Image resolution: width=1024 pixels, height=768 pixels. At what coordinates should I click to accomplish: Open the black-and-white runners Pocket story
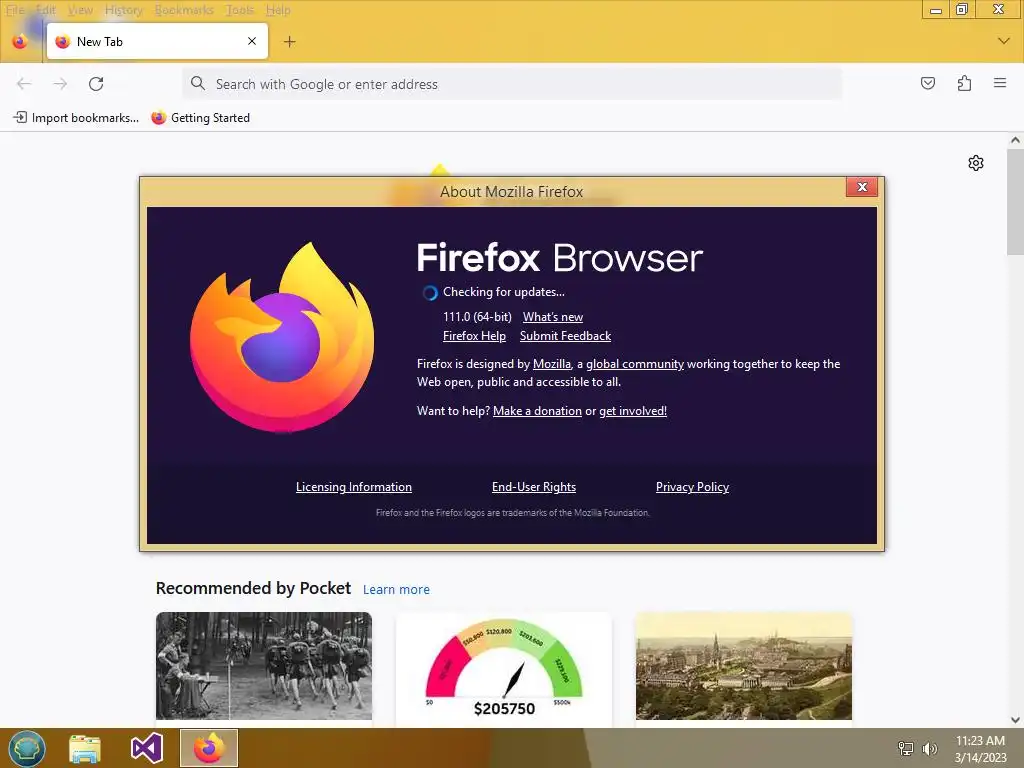264,665
